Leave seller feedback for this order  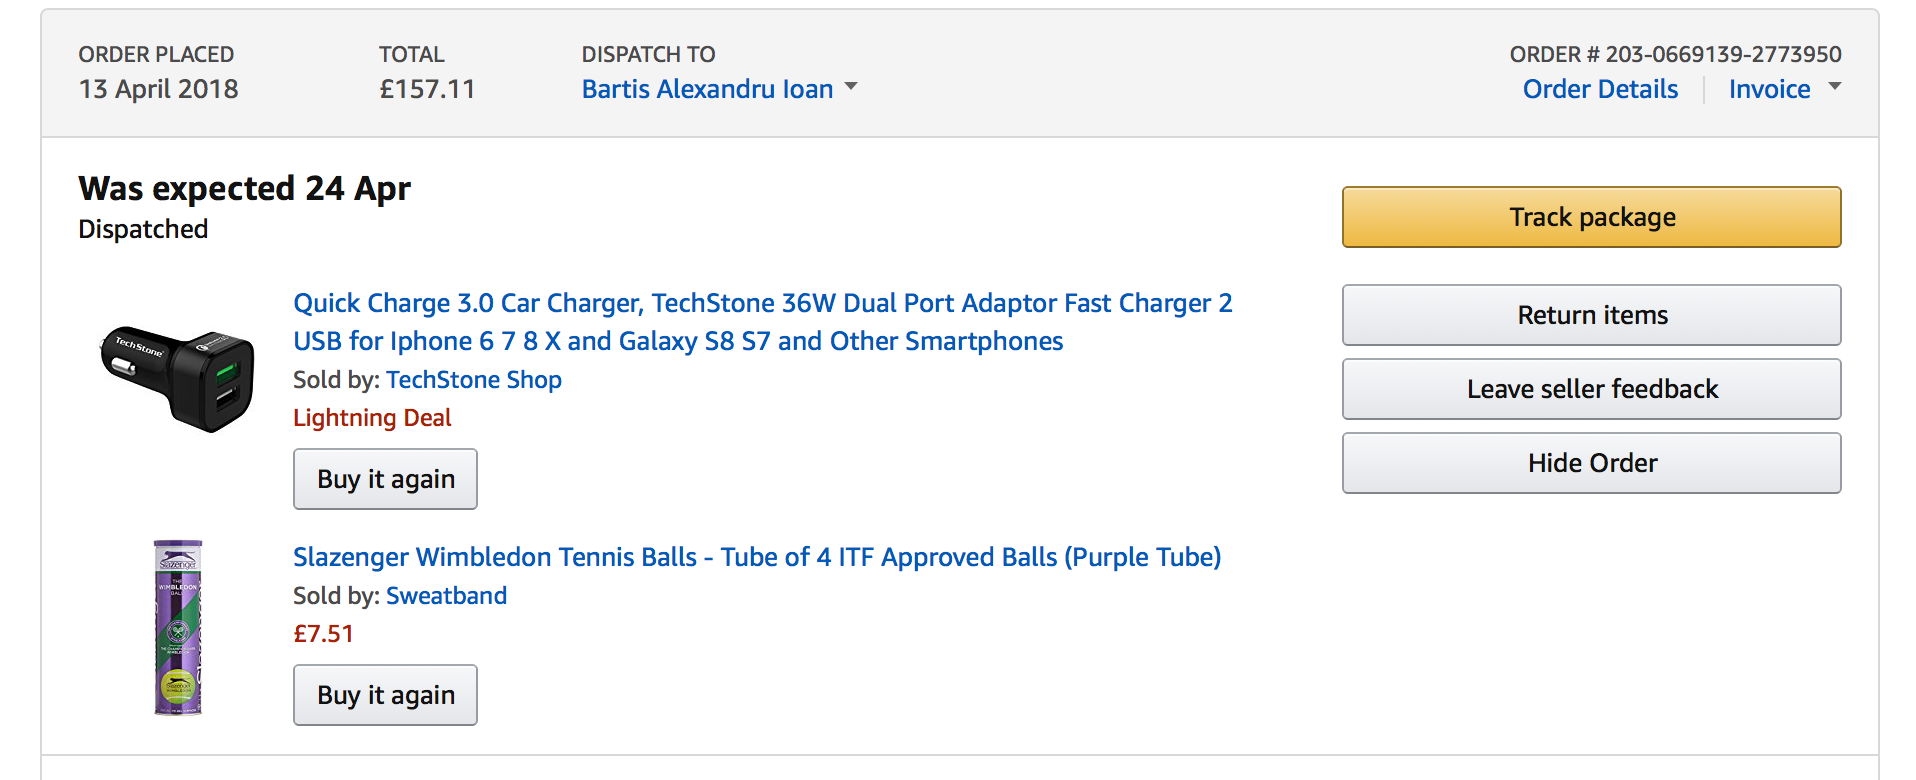point(1591,389)
